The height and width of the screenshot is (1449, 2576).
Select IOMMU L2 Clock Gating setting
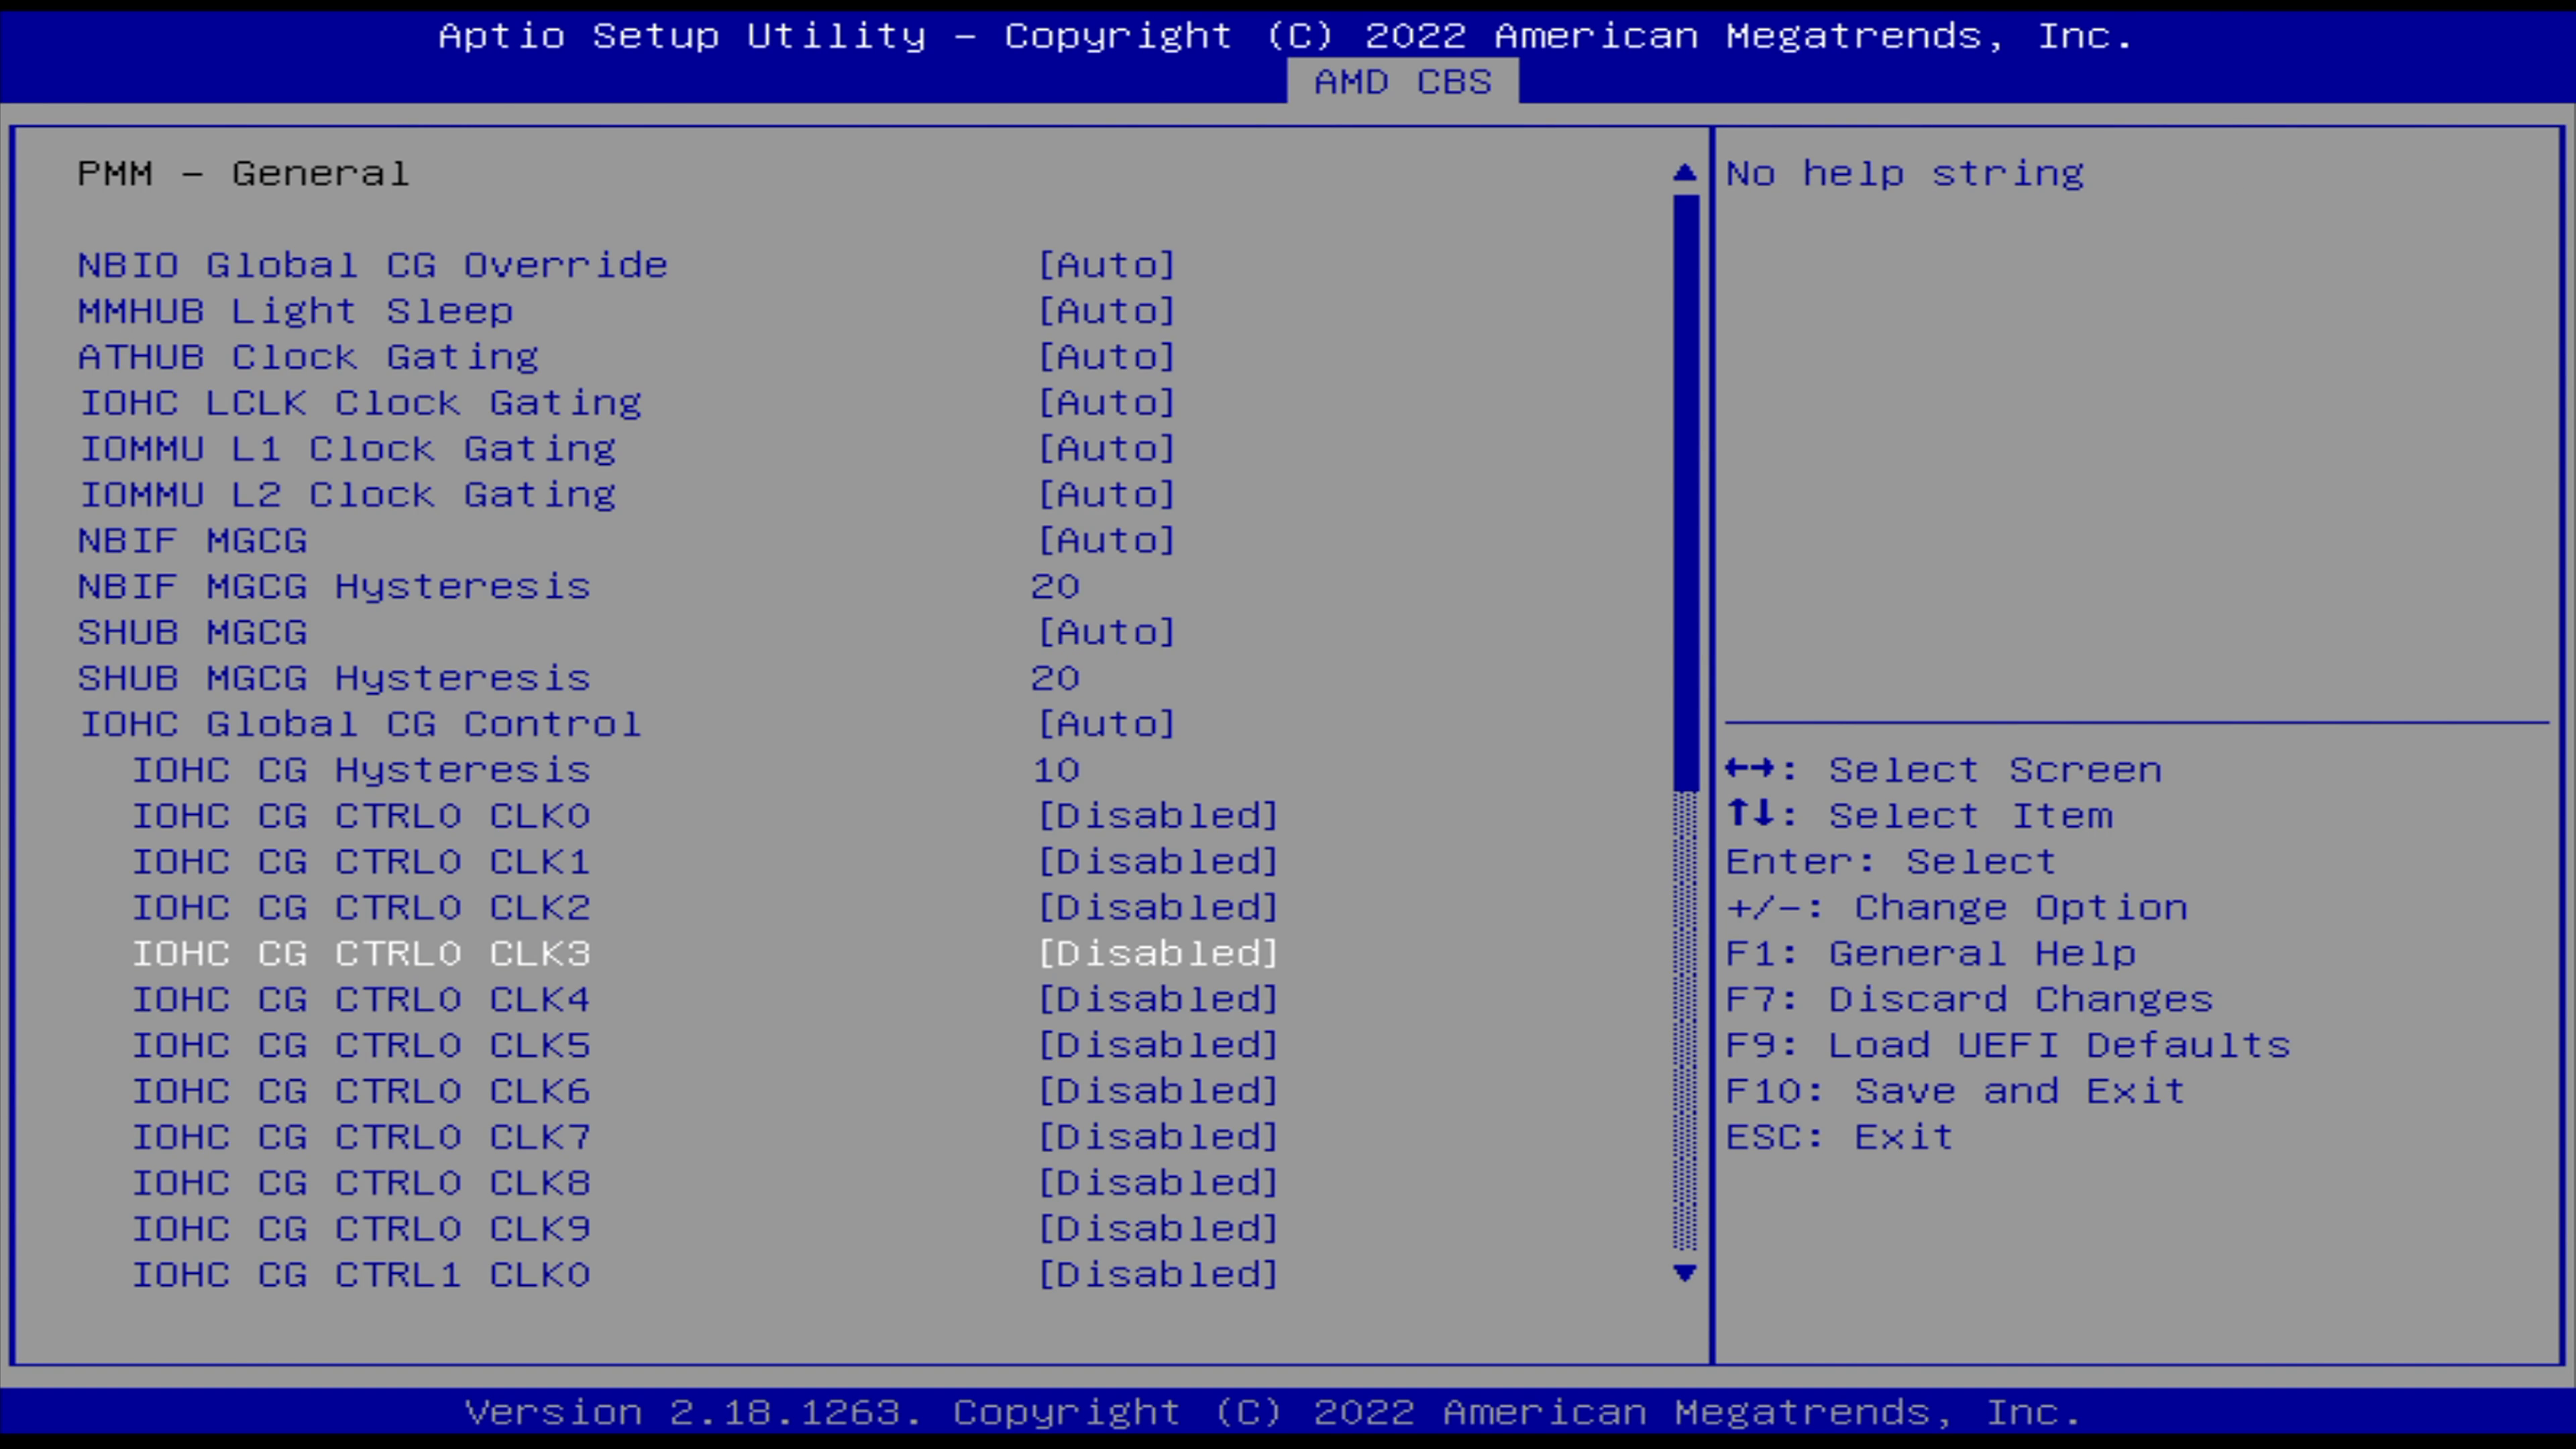click(x=347, y=495)
